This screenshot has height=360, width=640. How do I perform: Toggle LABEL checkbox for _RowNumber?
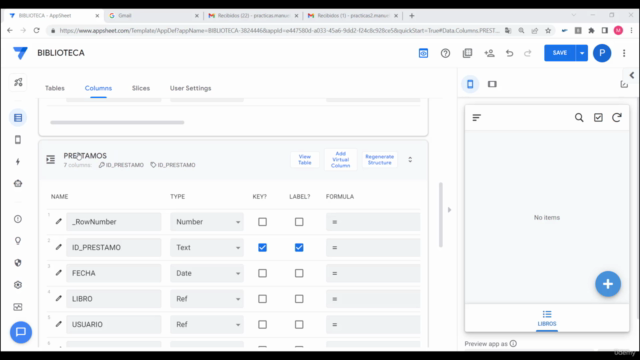coord(299,222)
